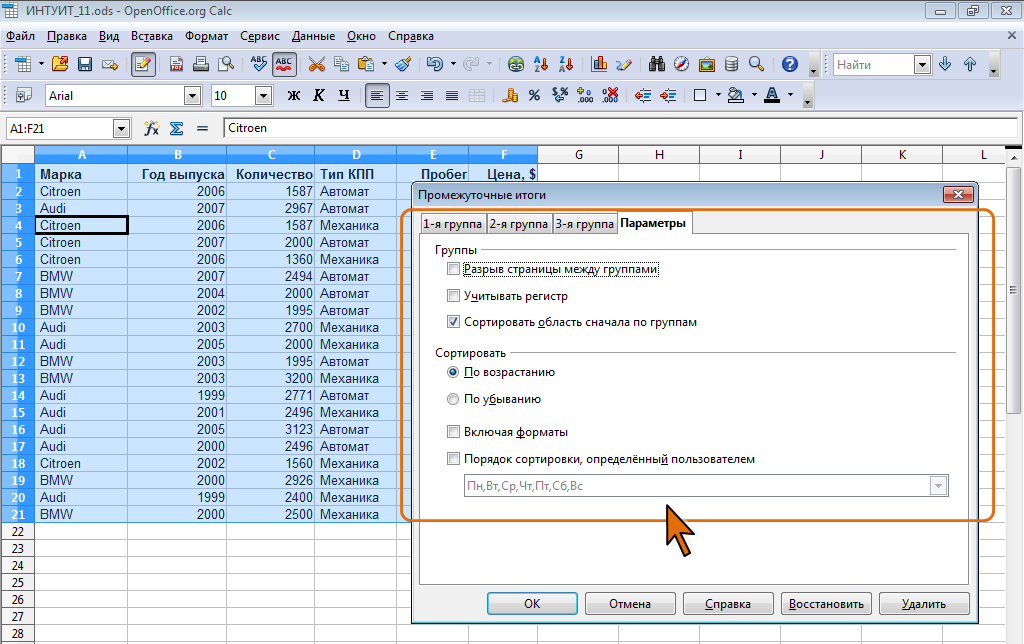1024x644 pixels.
Task: Open the Найти search box dropdown
Action: (x=922, y=65)
